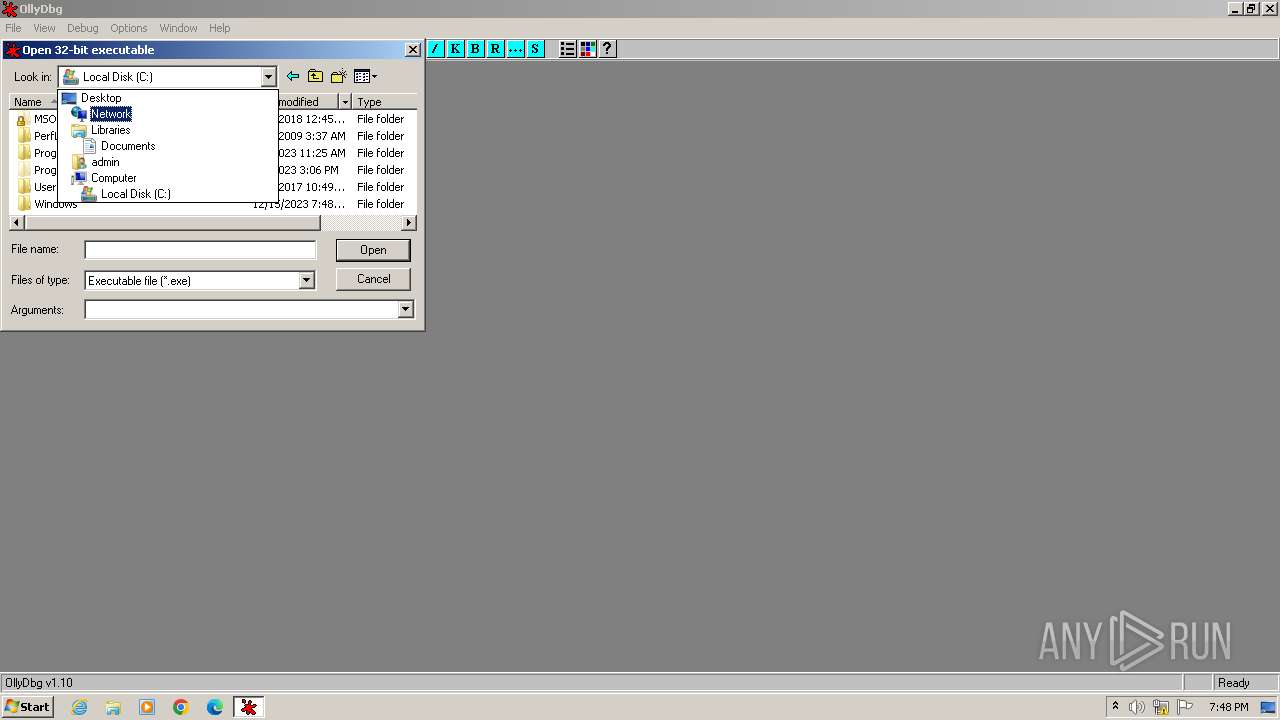Image resolution: width=1280 pixels, height=720 pixels.
Task: Click the Show desktop button
Action: (1269, 707)
